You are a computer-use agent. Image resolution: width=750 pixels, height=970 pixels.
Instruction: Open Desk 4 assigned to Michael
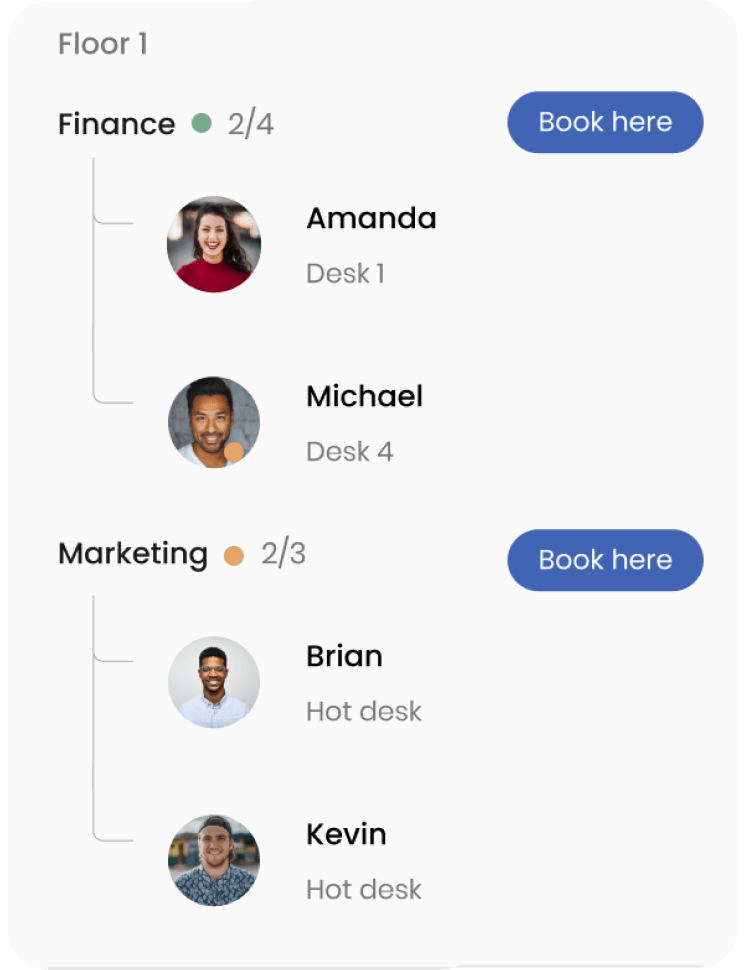[349, 451]
